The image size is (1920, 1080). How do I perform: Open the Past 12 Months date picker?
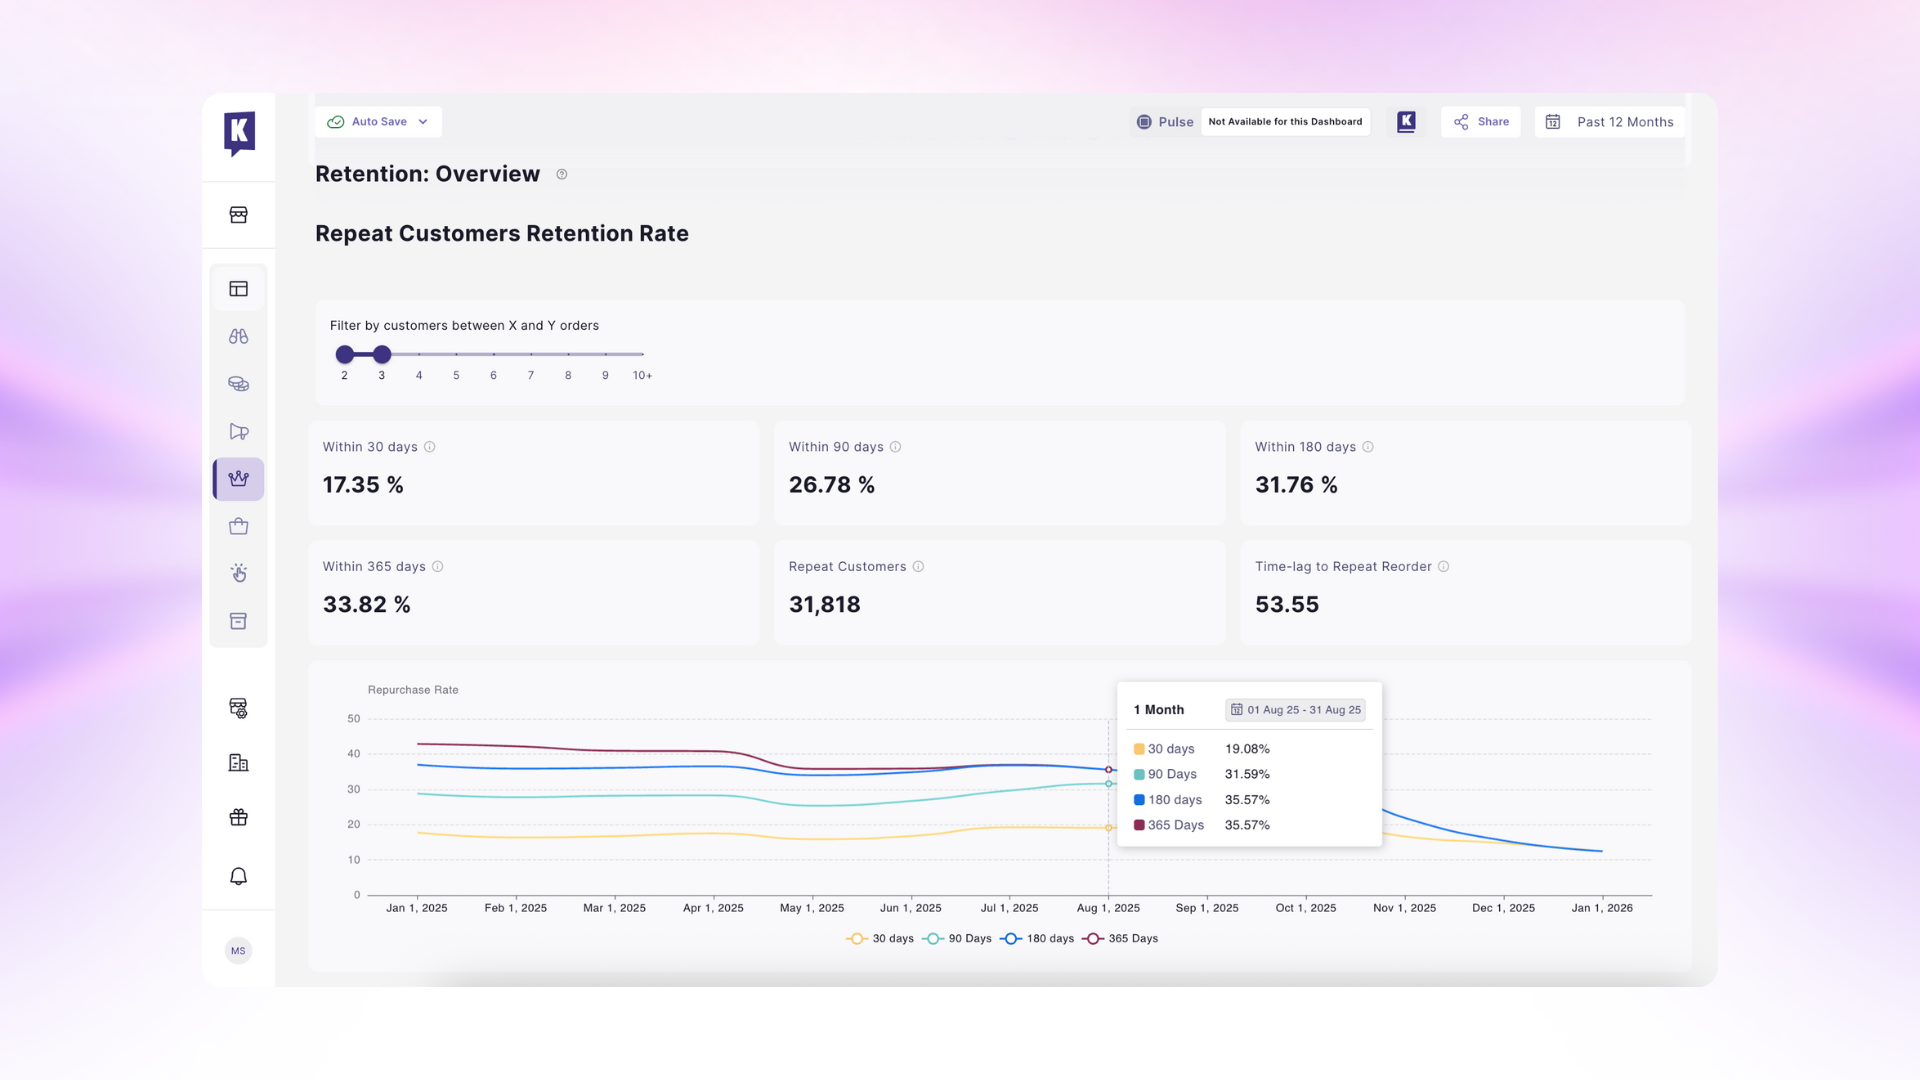[x=1611, y=122]
